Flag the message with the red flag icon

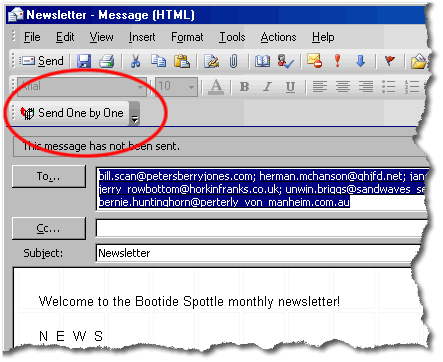click(389, 61)
